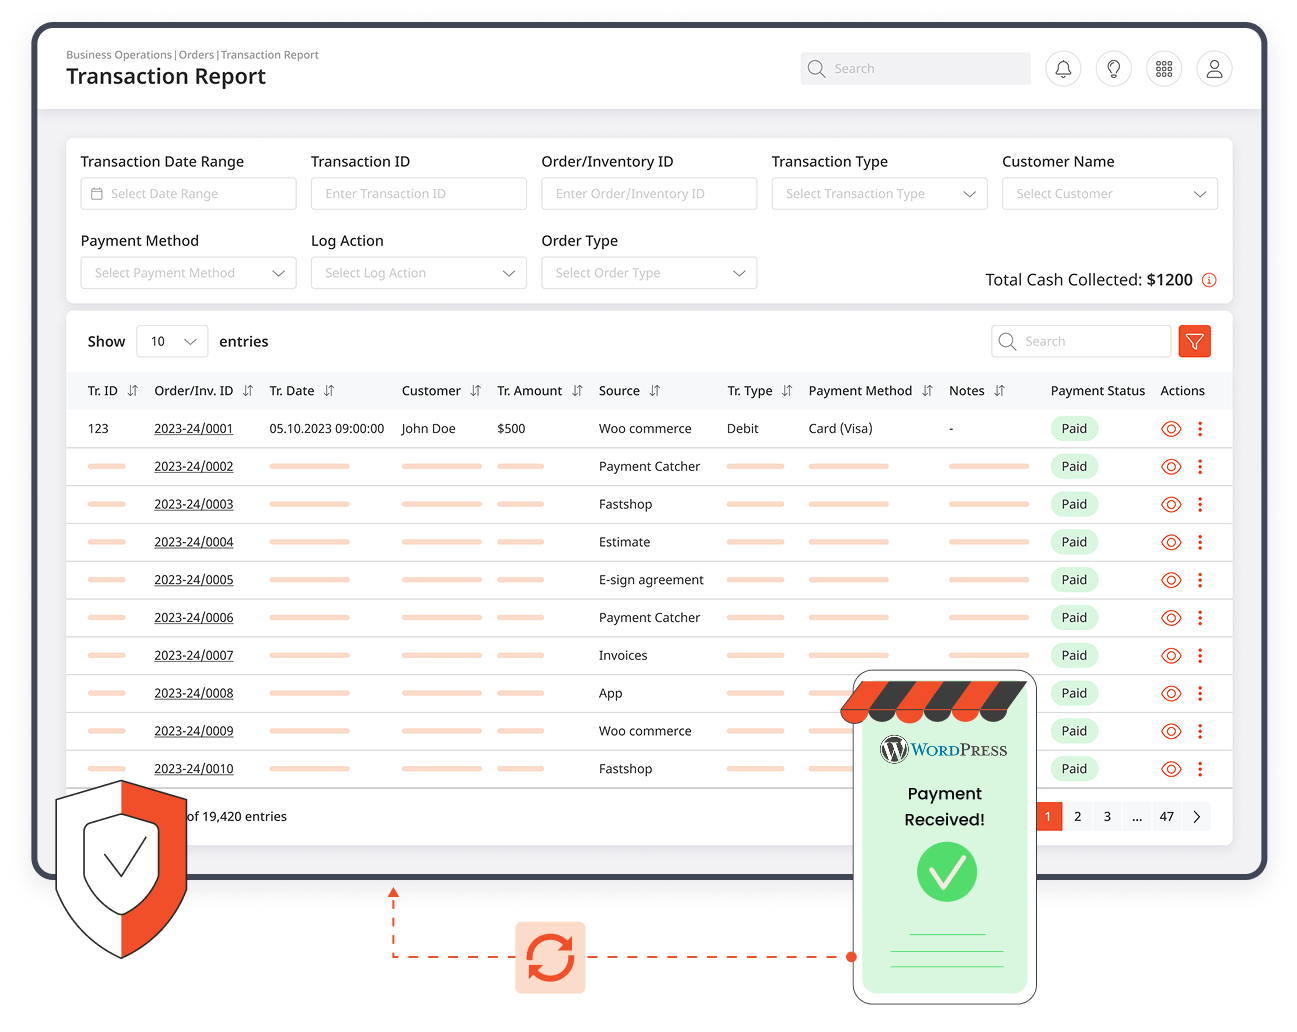Sort by Payment Method column arrows
This screenshot has width=1297, height=1032.
pos(927,391)
